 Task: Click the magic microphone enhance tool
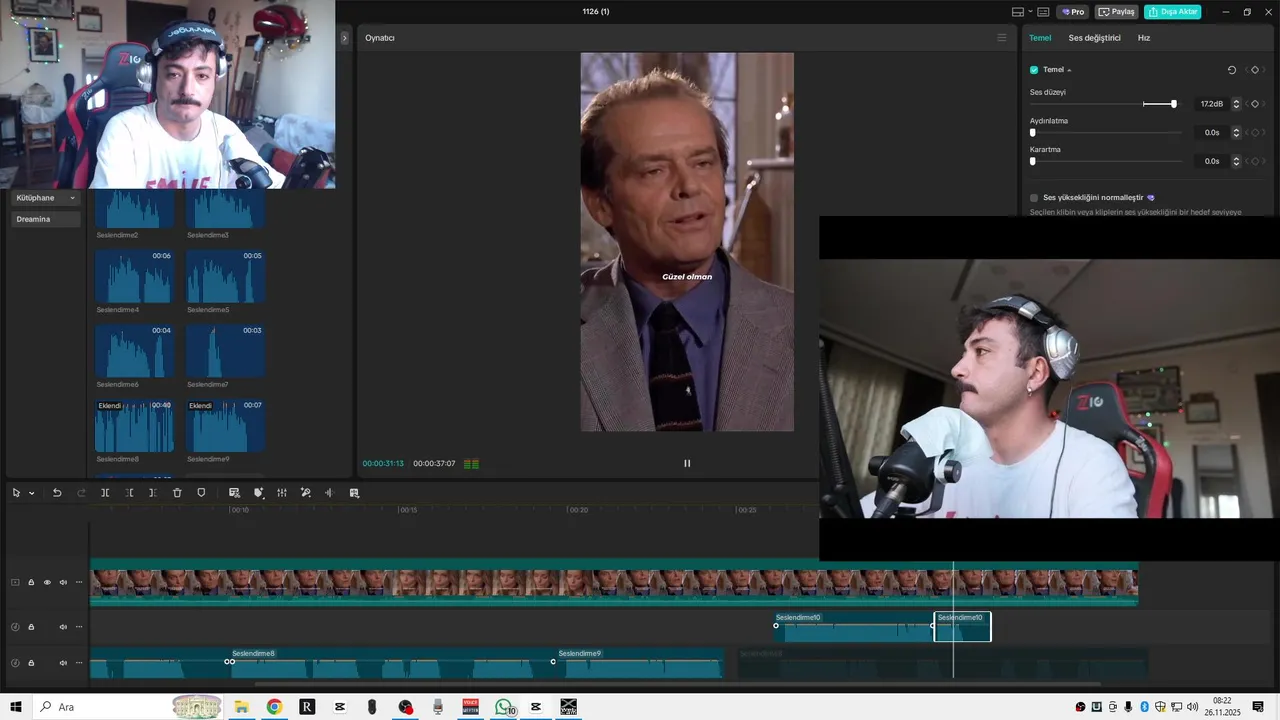tap(306, 493)
